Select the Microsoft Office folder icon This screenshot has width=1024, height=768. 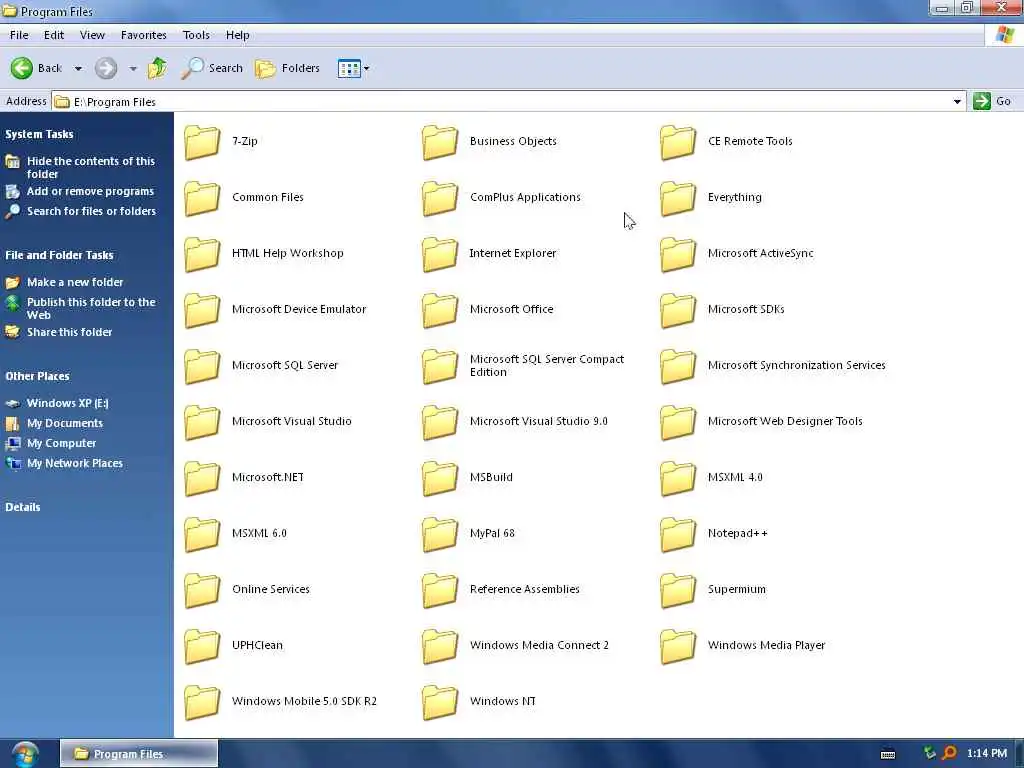pyautogui.click(x=440, y=311)
